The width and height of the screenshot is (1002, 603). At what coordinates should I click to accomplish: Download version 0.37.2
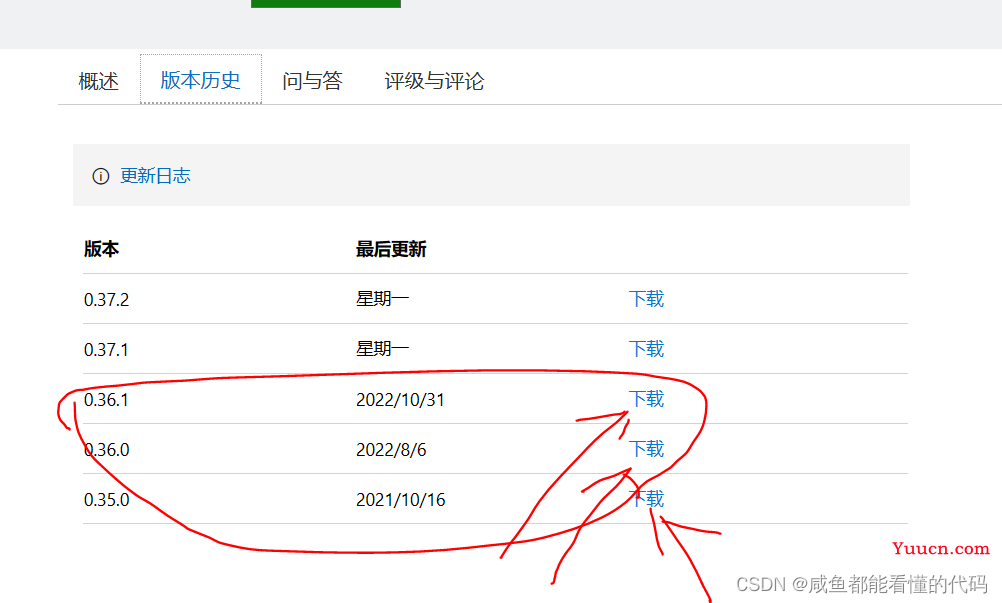(647, 299)
